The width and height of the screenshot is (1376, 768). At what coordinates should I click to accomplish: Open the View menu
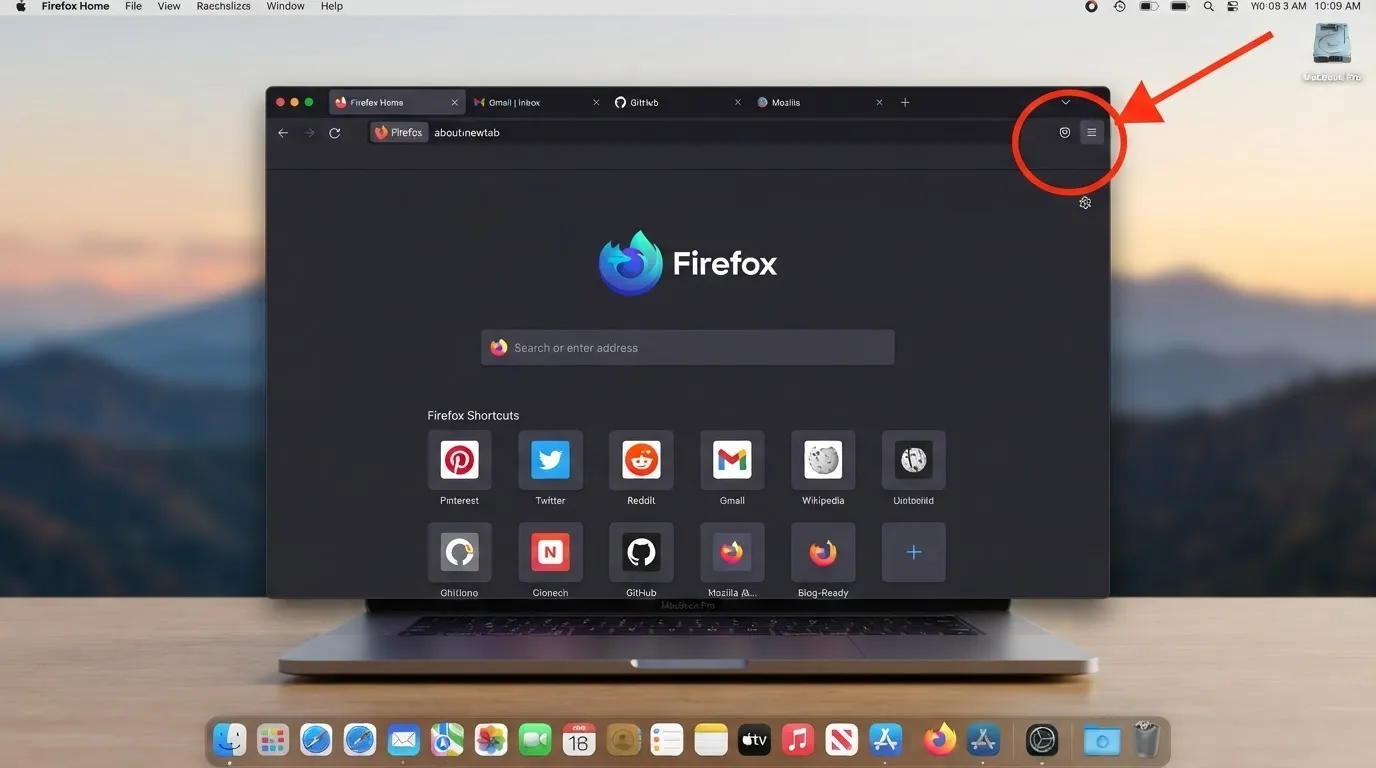pos(169,6)
